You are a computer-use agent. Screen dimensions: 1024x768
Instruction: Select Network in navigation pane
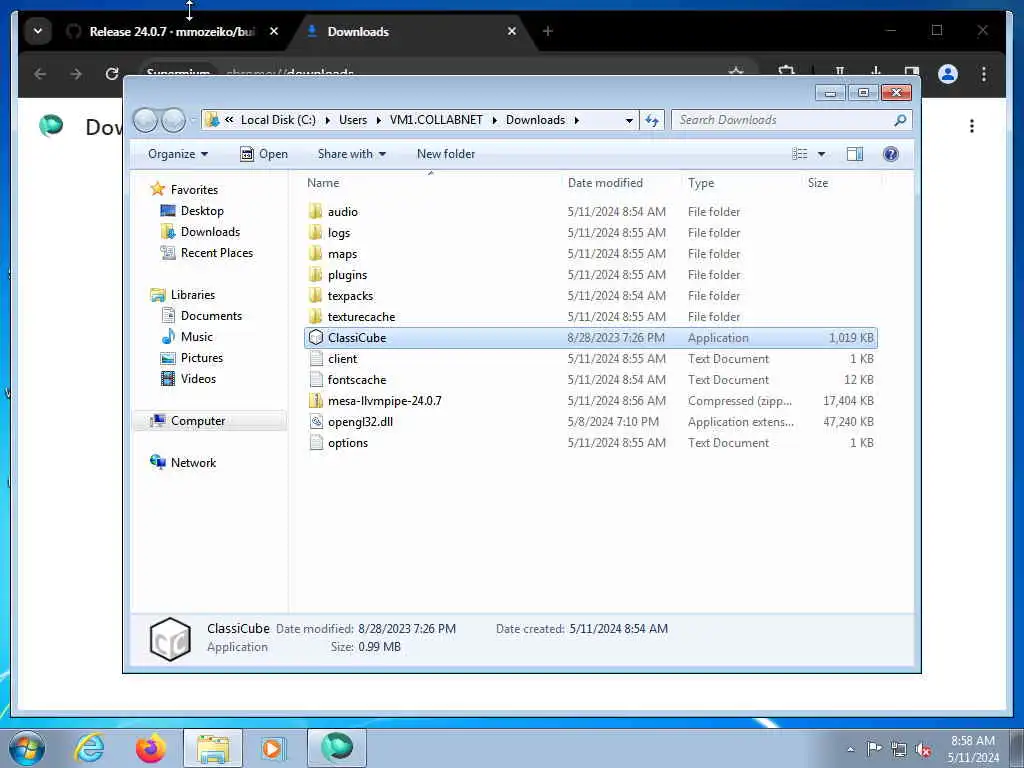(x=193, y=463)
